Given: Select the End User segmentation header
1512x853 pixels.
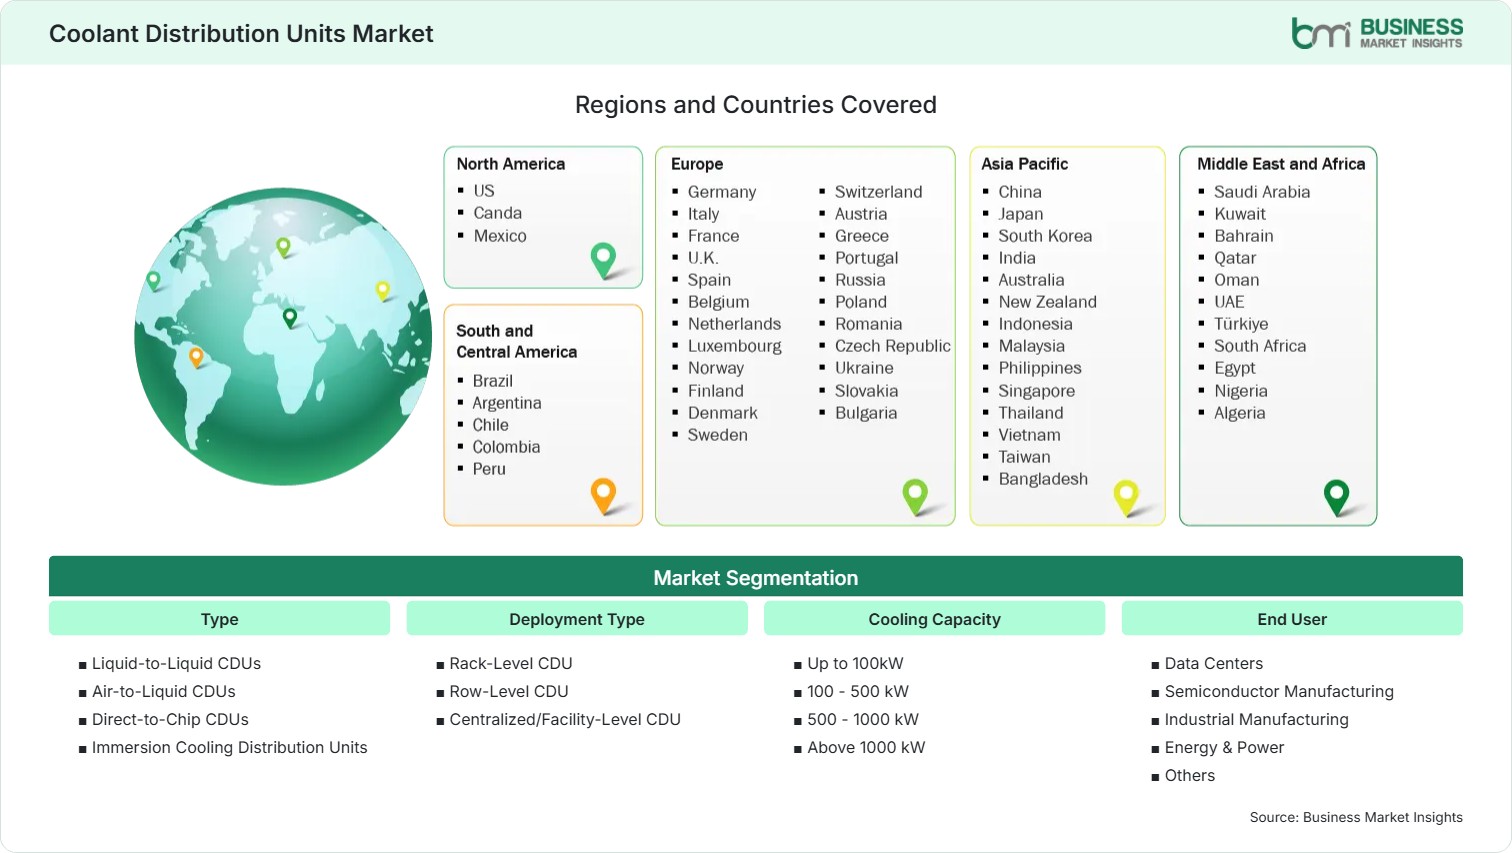Looking at the screenshot, I should (1292, 619).
